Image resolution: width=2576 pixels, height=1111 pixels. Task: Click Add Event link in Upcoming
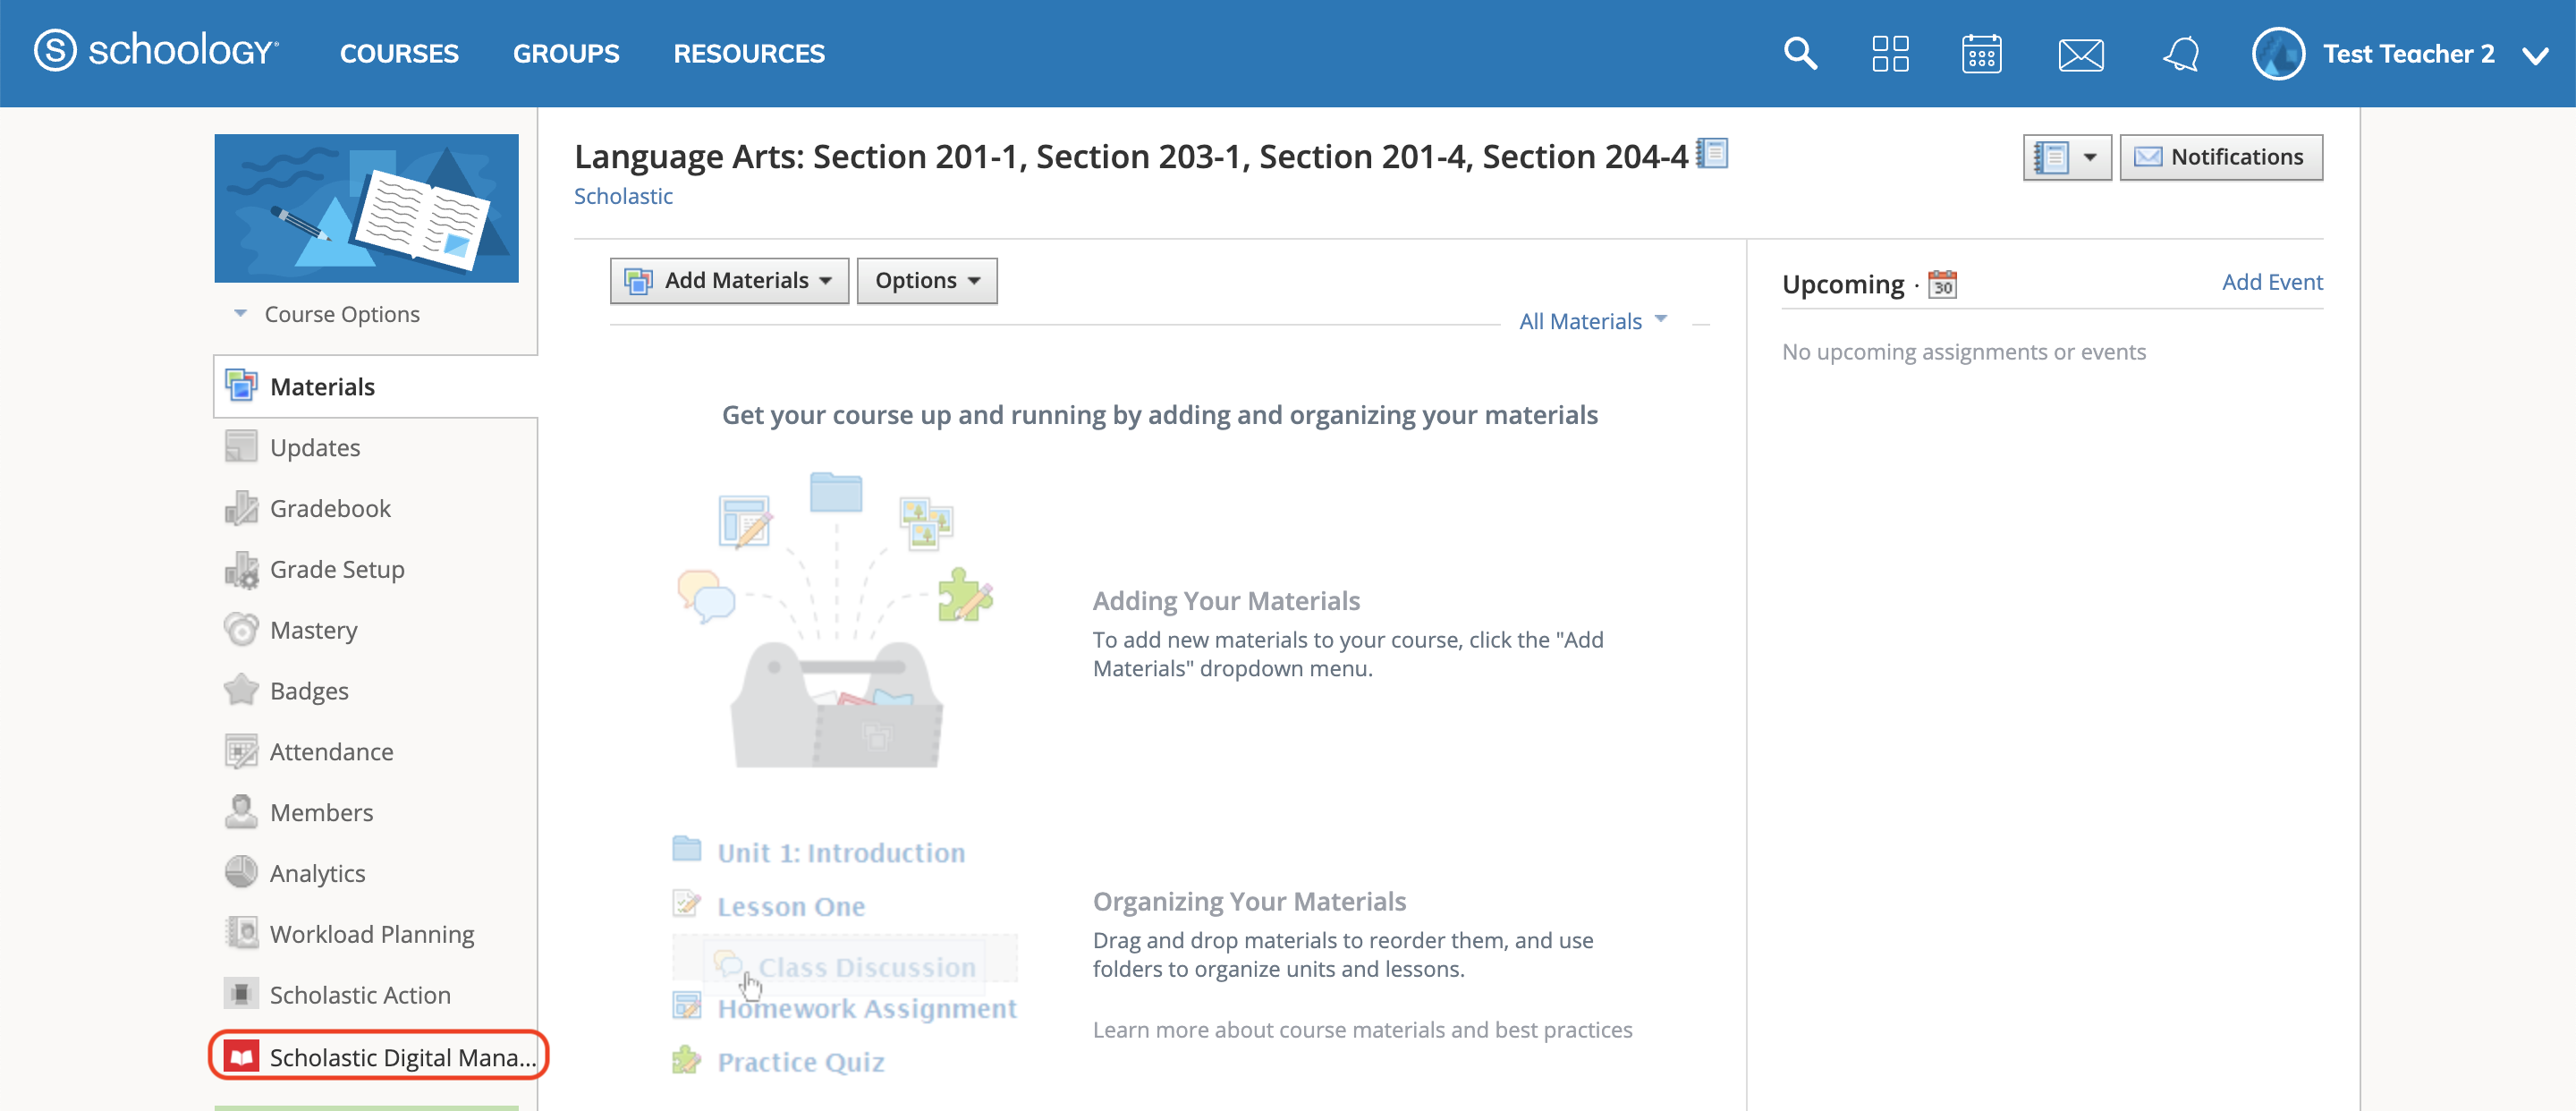click(2272, 281)
